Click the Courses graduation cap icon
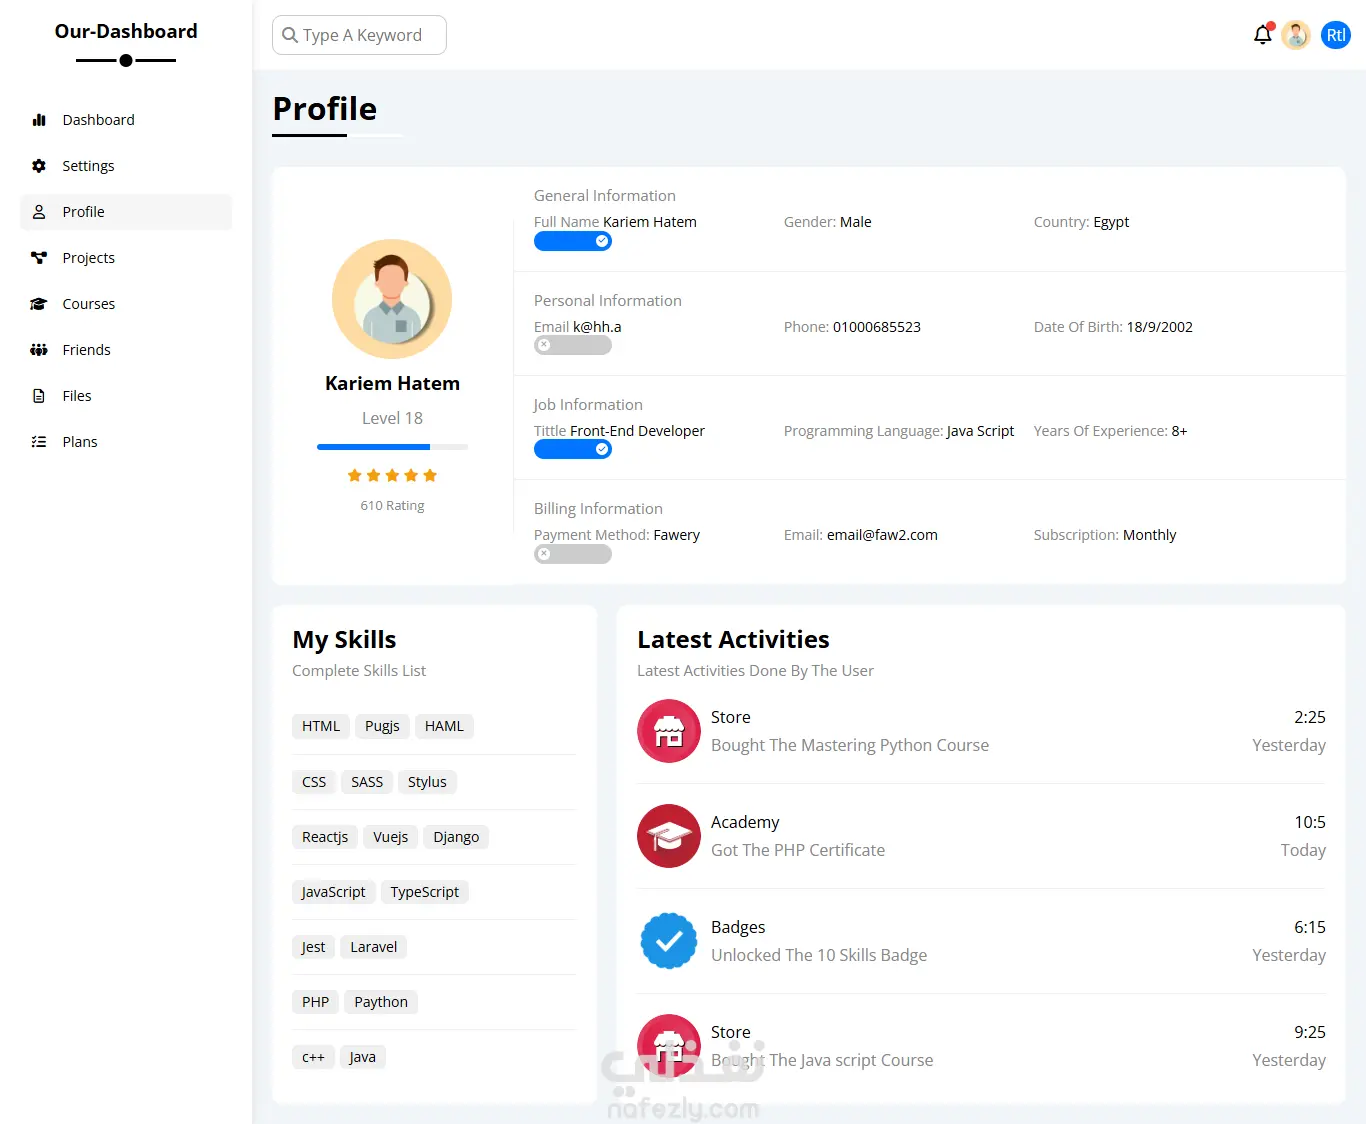 39,304
